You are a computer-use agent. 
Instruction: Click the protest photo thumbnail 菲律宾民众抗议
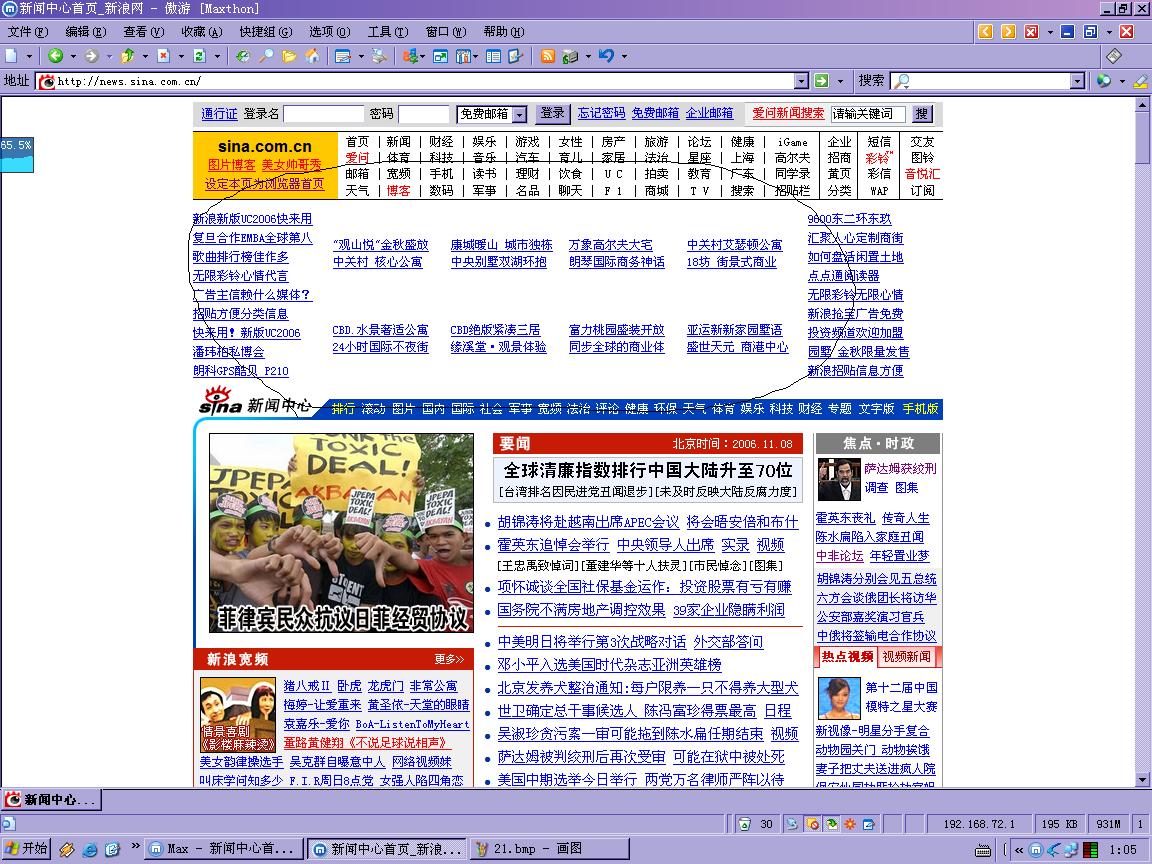point(342,533)
